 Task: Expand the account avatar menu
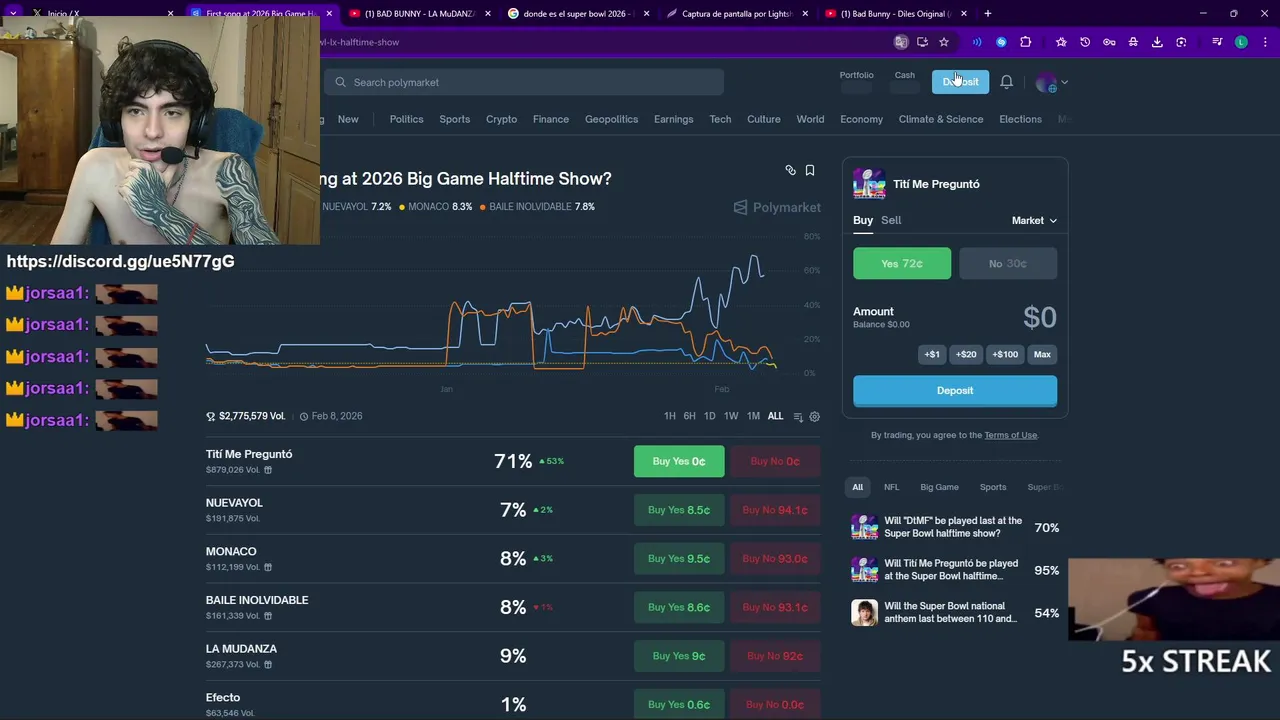[1051, 83]
